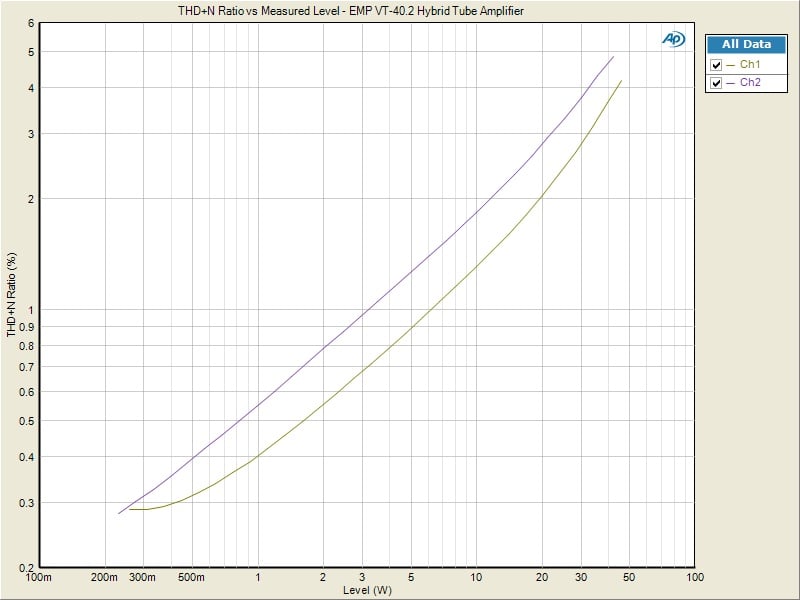Click the 0.5 tick label on y-axis
The image size is (800, 600).
click(x=26, y=421)
